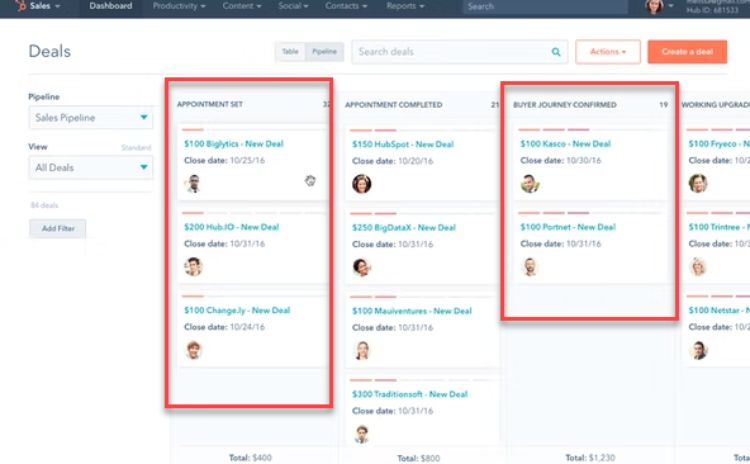
Task: Expand the Content menu
Action: tap(242, 6)
